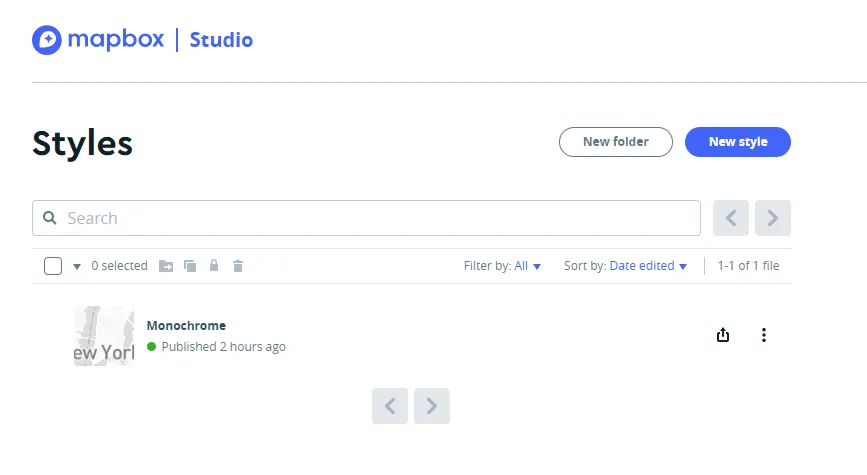Click the Monochrome map thumbnail
The image size is (867, 475).
pyautogui.click(x=104, y=336)
